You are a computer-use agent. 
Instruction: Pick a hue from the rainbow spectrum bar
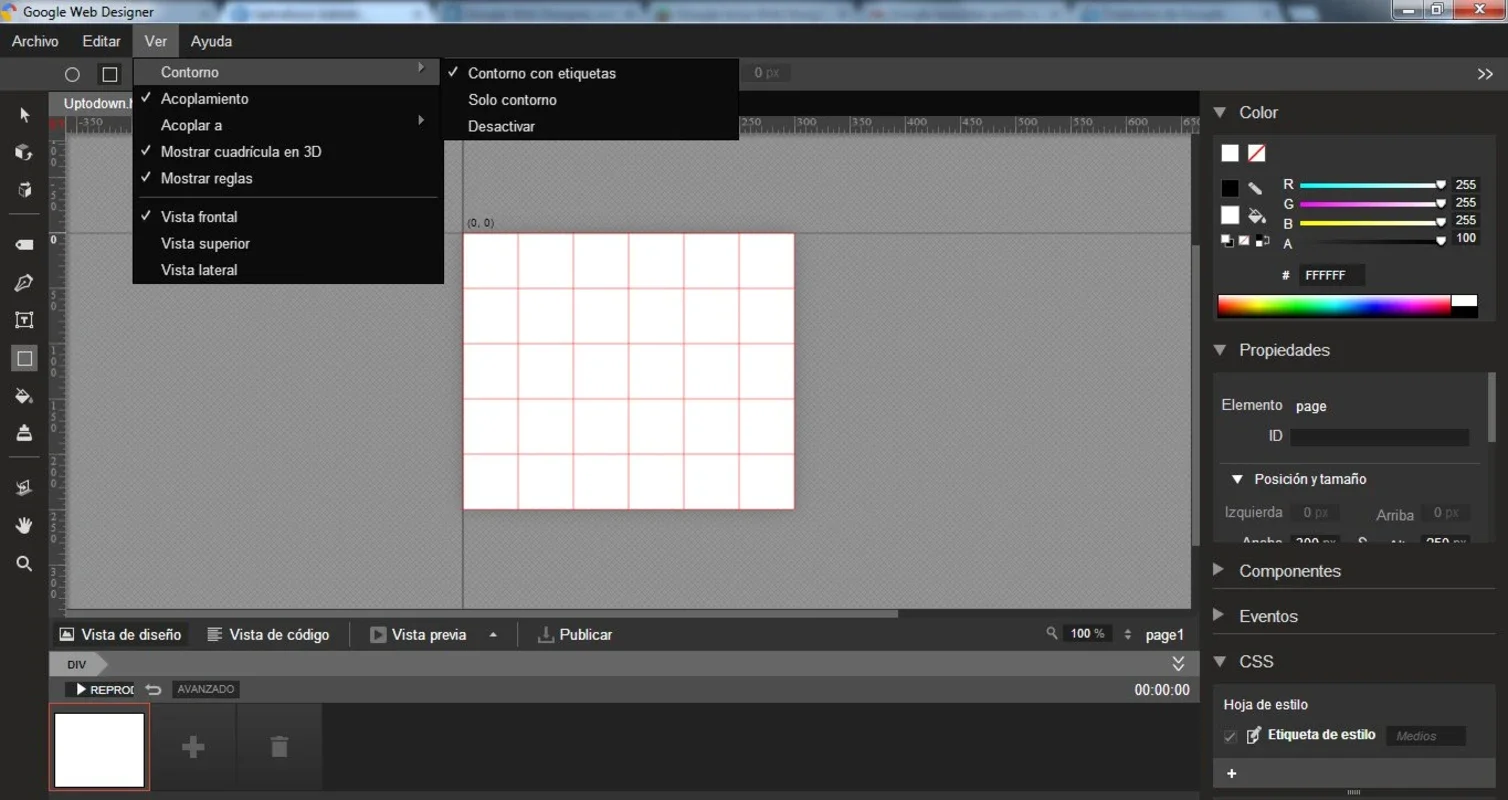point(1334,306)
